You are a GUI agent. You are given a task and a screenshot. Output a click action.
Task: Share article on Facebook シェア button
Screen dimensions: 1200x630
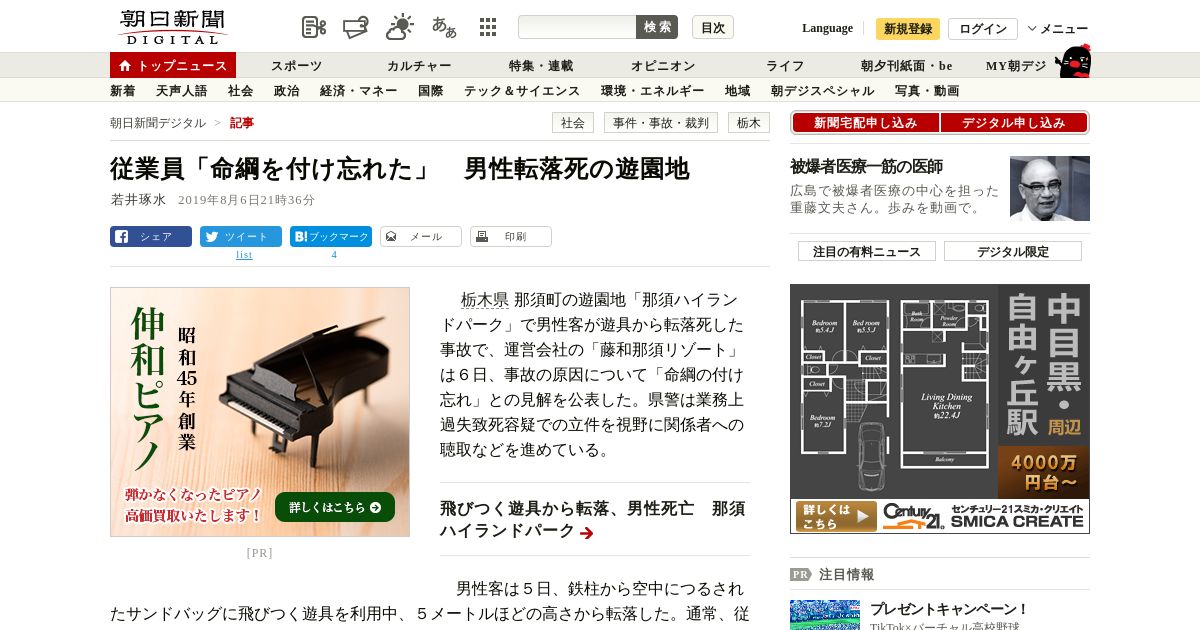[x=151, y=237]
